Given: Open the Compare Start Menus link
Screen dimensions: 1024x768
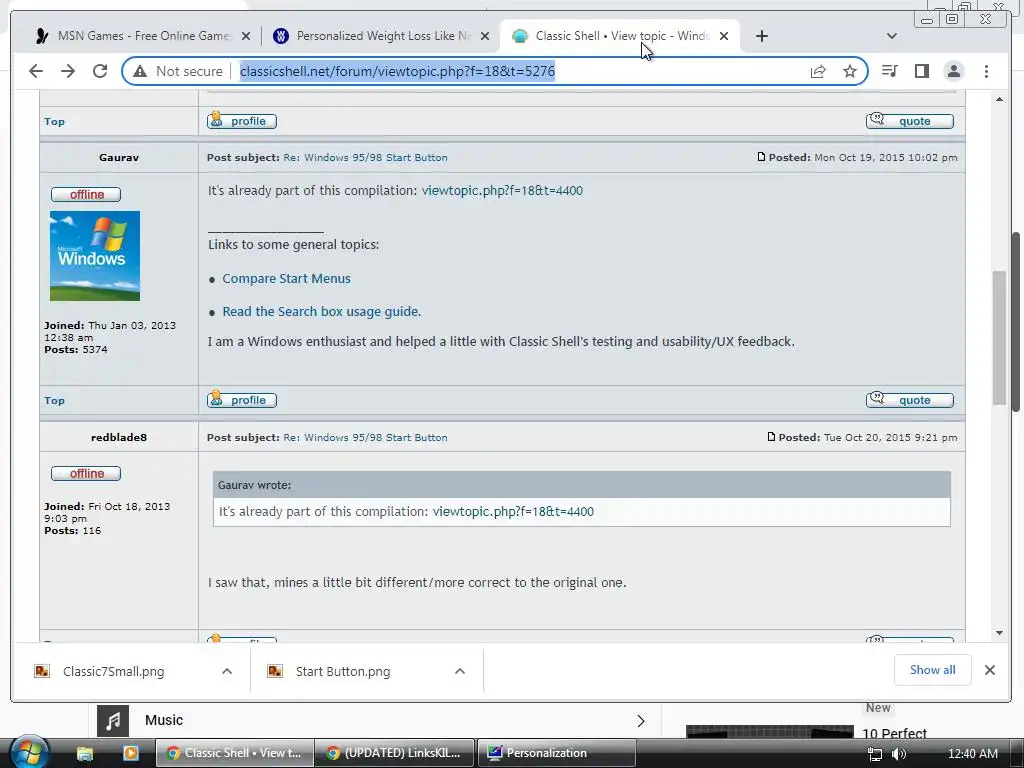Looking at the screenshot, I should point(286,278).
